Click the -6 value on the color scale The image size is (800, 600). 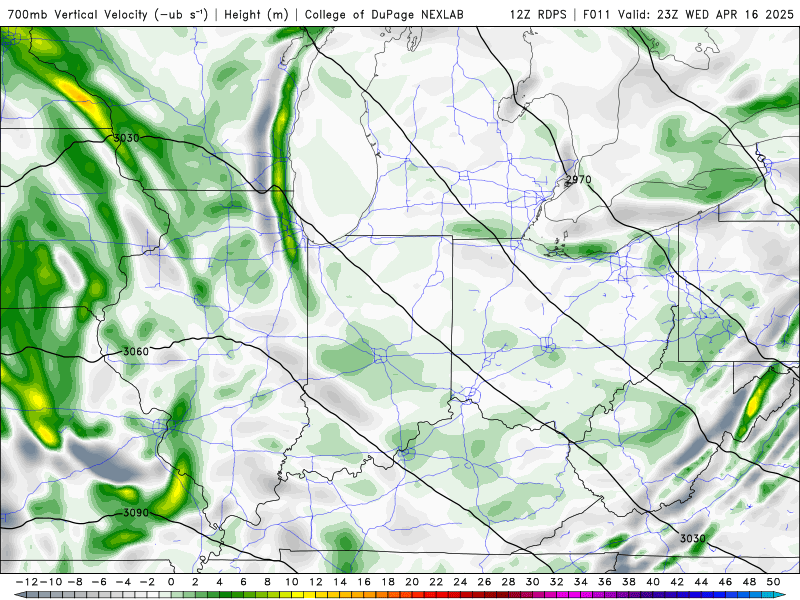99,582
